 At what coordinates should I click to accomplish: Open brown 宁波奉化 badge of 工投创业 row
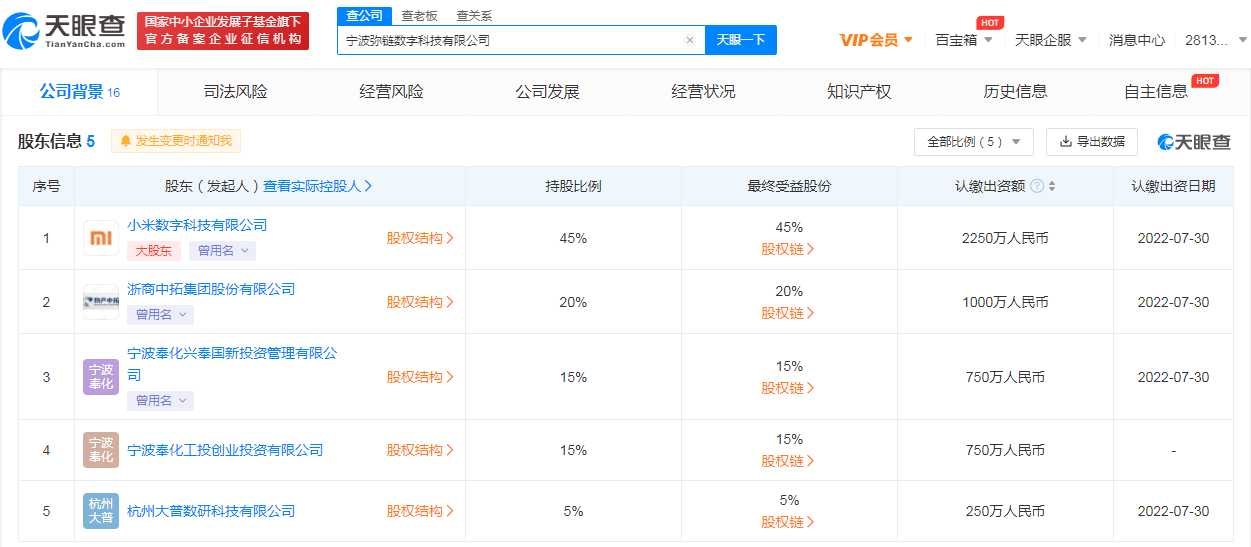pos(101,450)
